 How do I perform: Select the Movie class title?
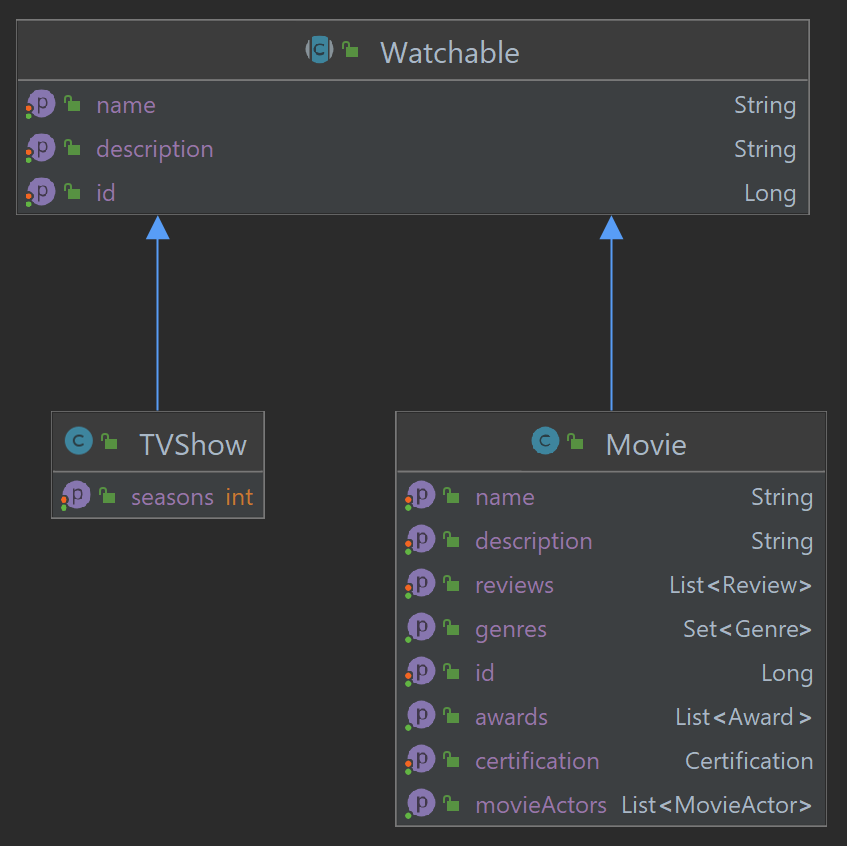(646, 444)
